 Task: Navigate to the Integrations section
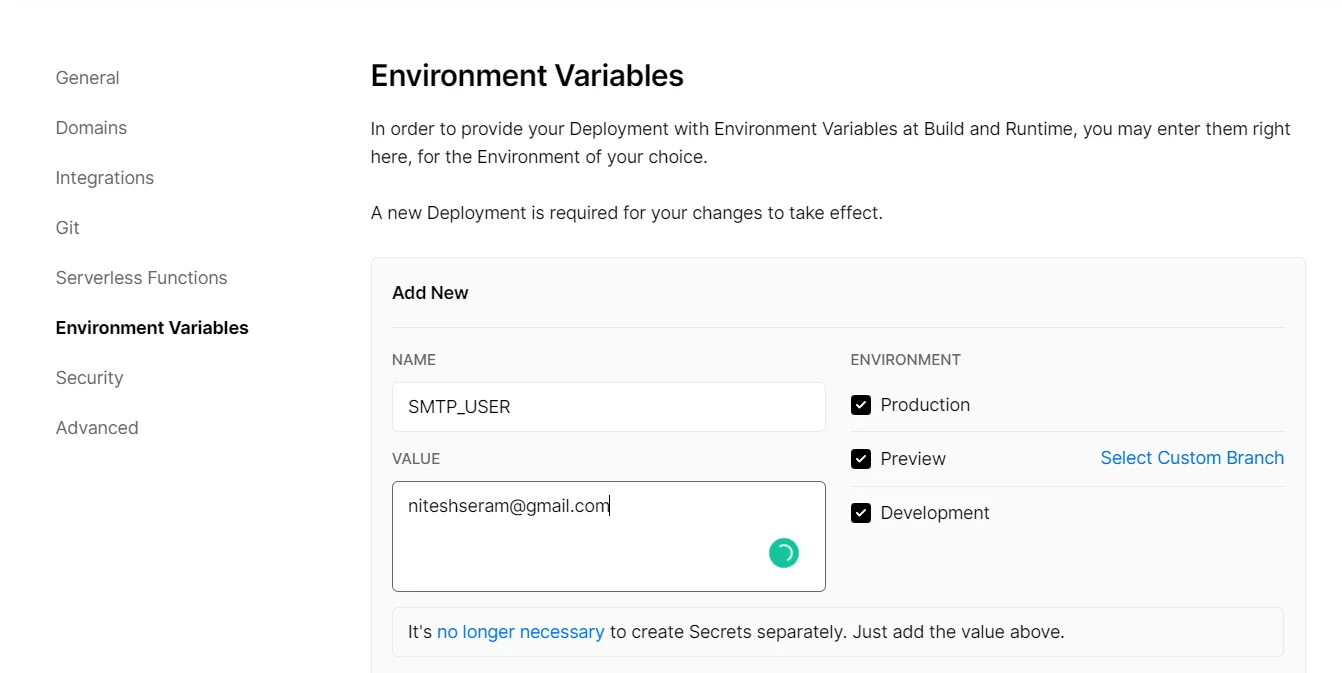pyautogui.click(x=105, y=177)
